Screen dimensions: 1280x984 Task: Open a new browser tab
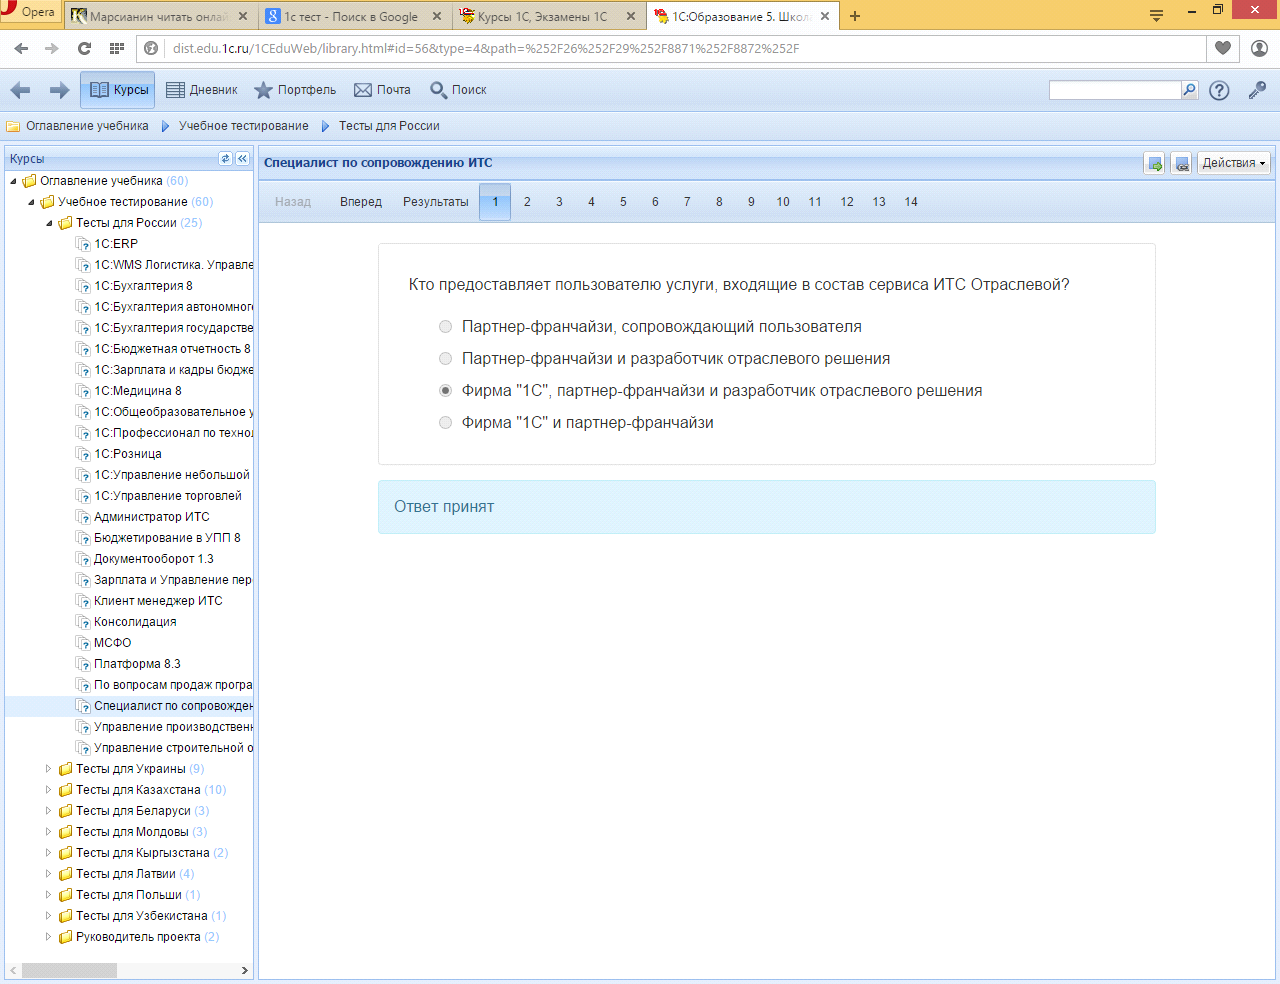click(855, 16)
